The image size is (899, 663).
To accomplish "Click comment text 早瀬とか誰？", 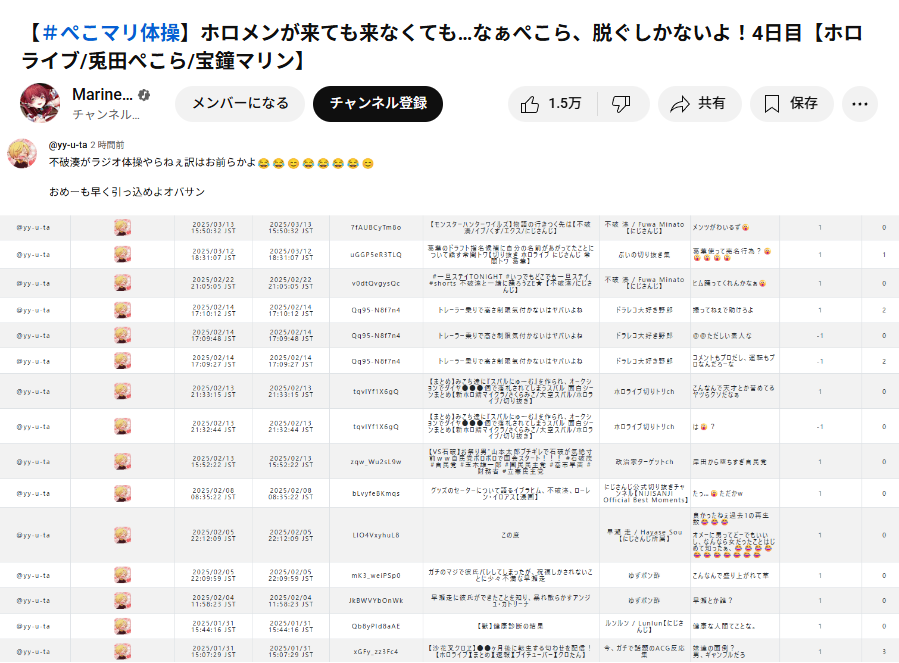I will 712,600.
